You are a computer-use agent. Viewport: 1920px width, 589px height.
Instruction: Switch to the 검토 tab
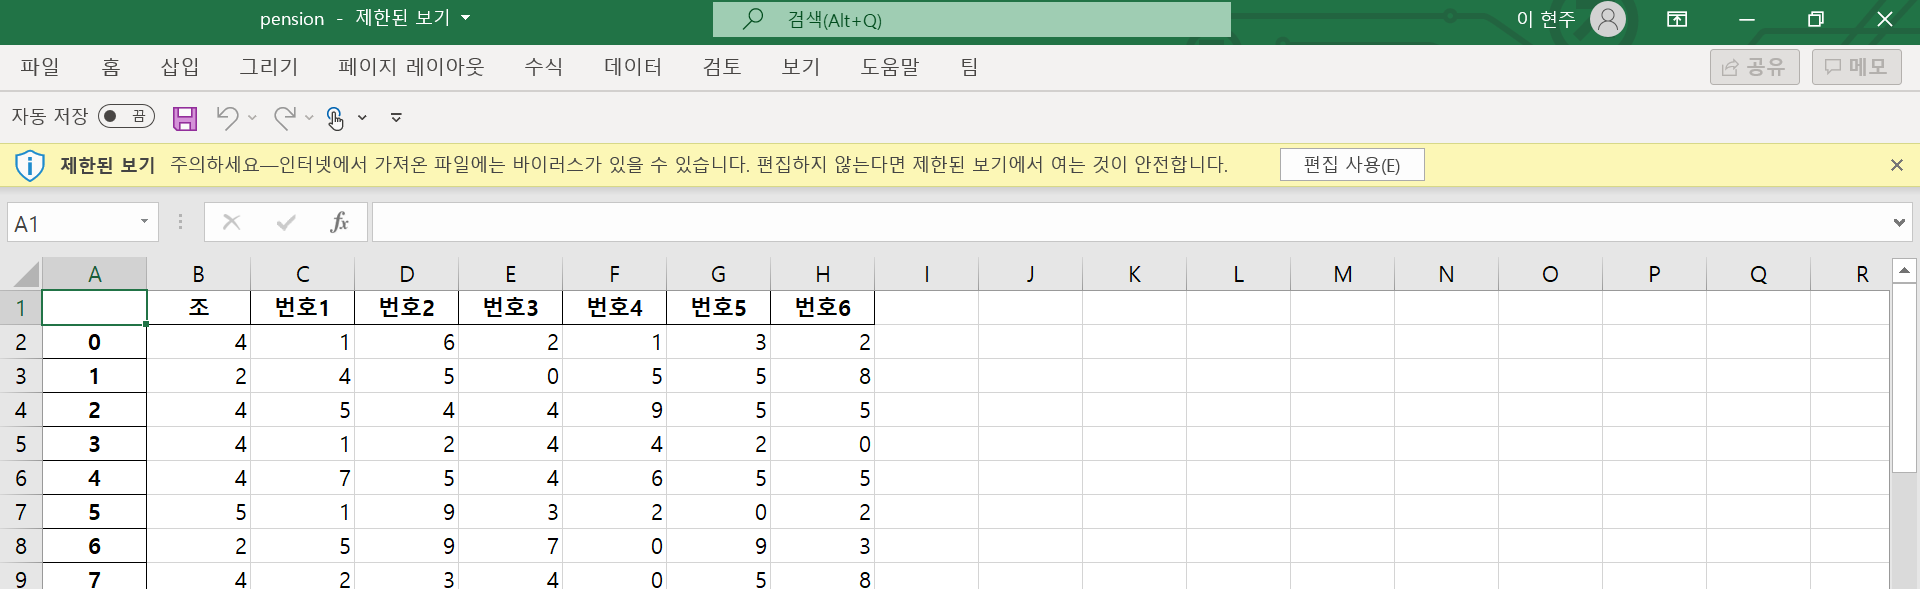point(722,67)
